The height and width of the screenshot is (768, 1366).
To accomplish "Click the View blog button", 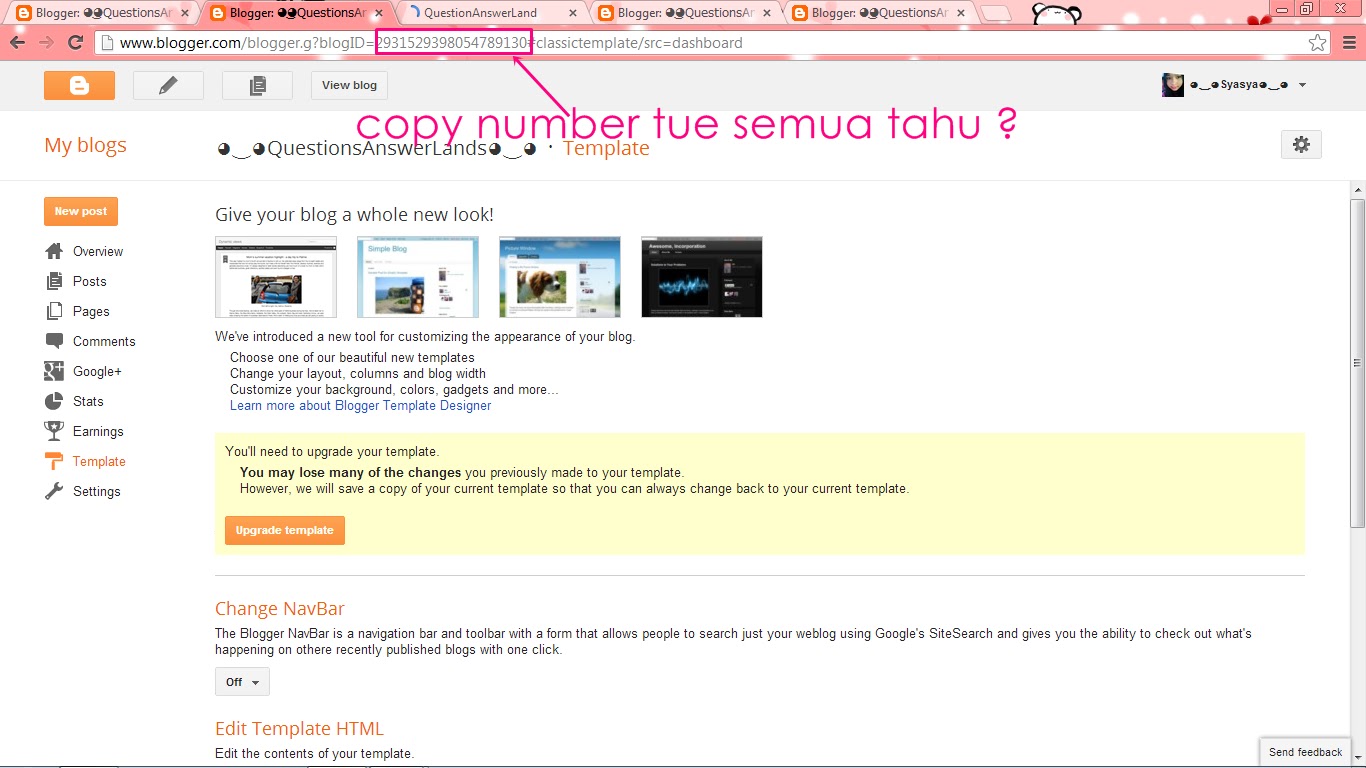I will (x=349, y=85).
